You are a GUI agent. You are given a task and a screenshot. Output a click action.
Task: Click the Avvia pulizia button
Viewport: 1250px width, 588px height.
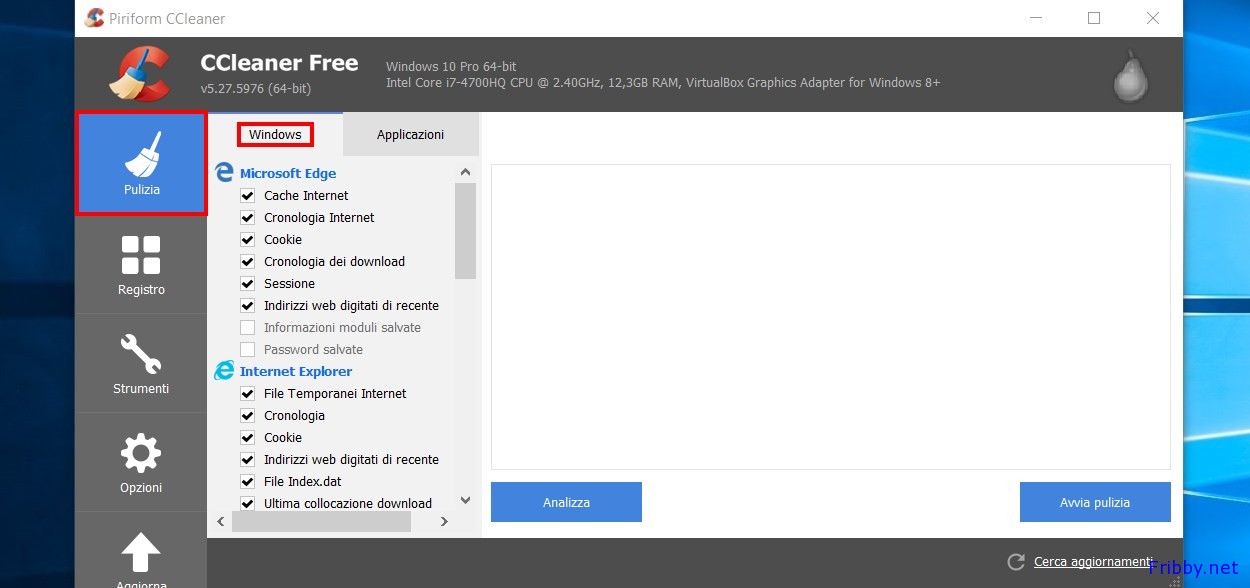point(1095,502)
